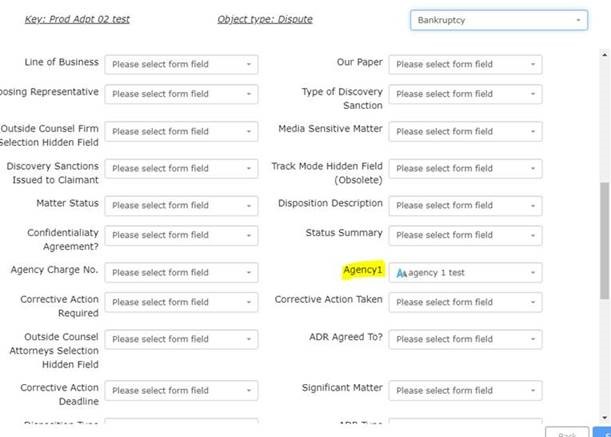Expand Agency Charge No. dropdown

(182, 272)
